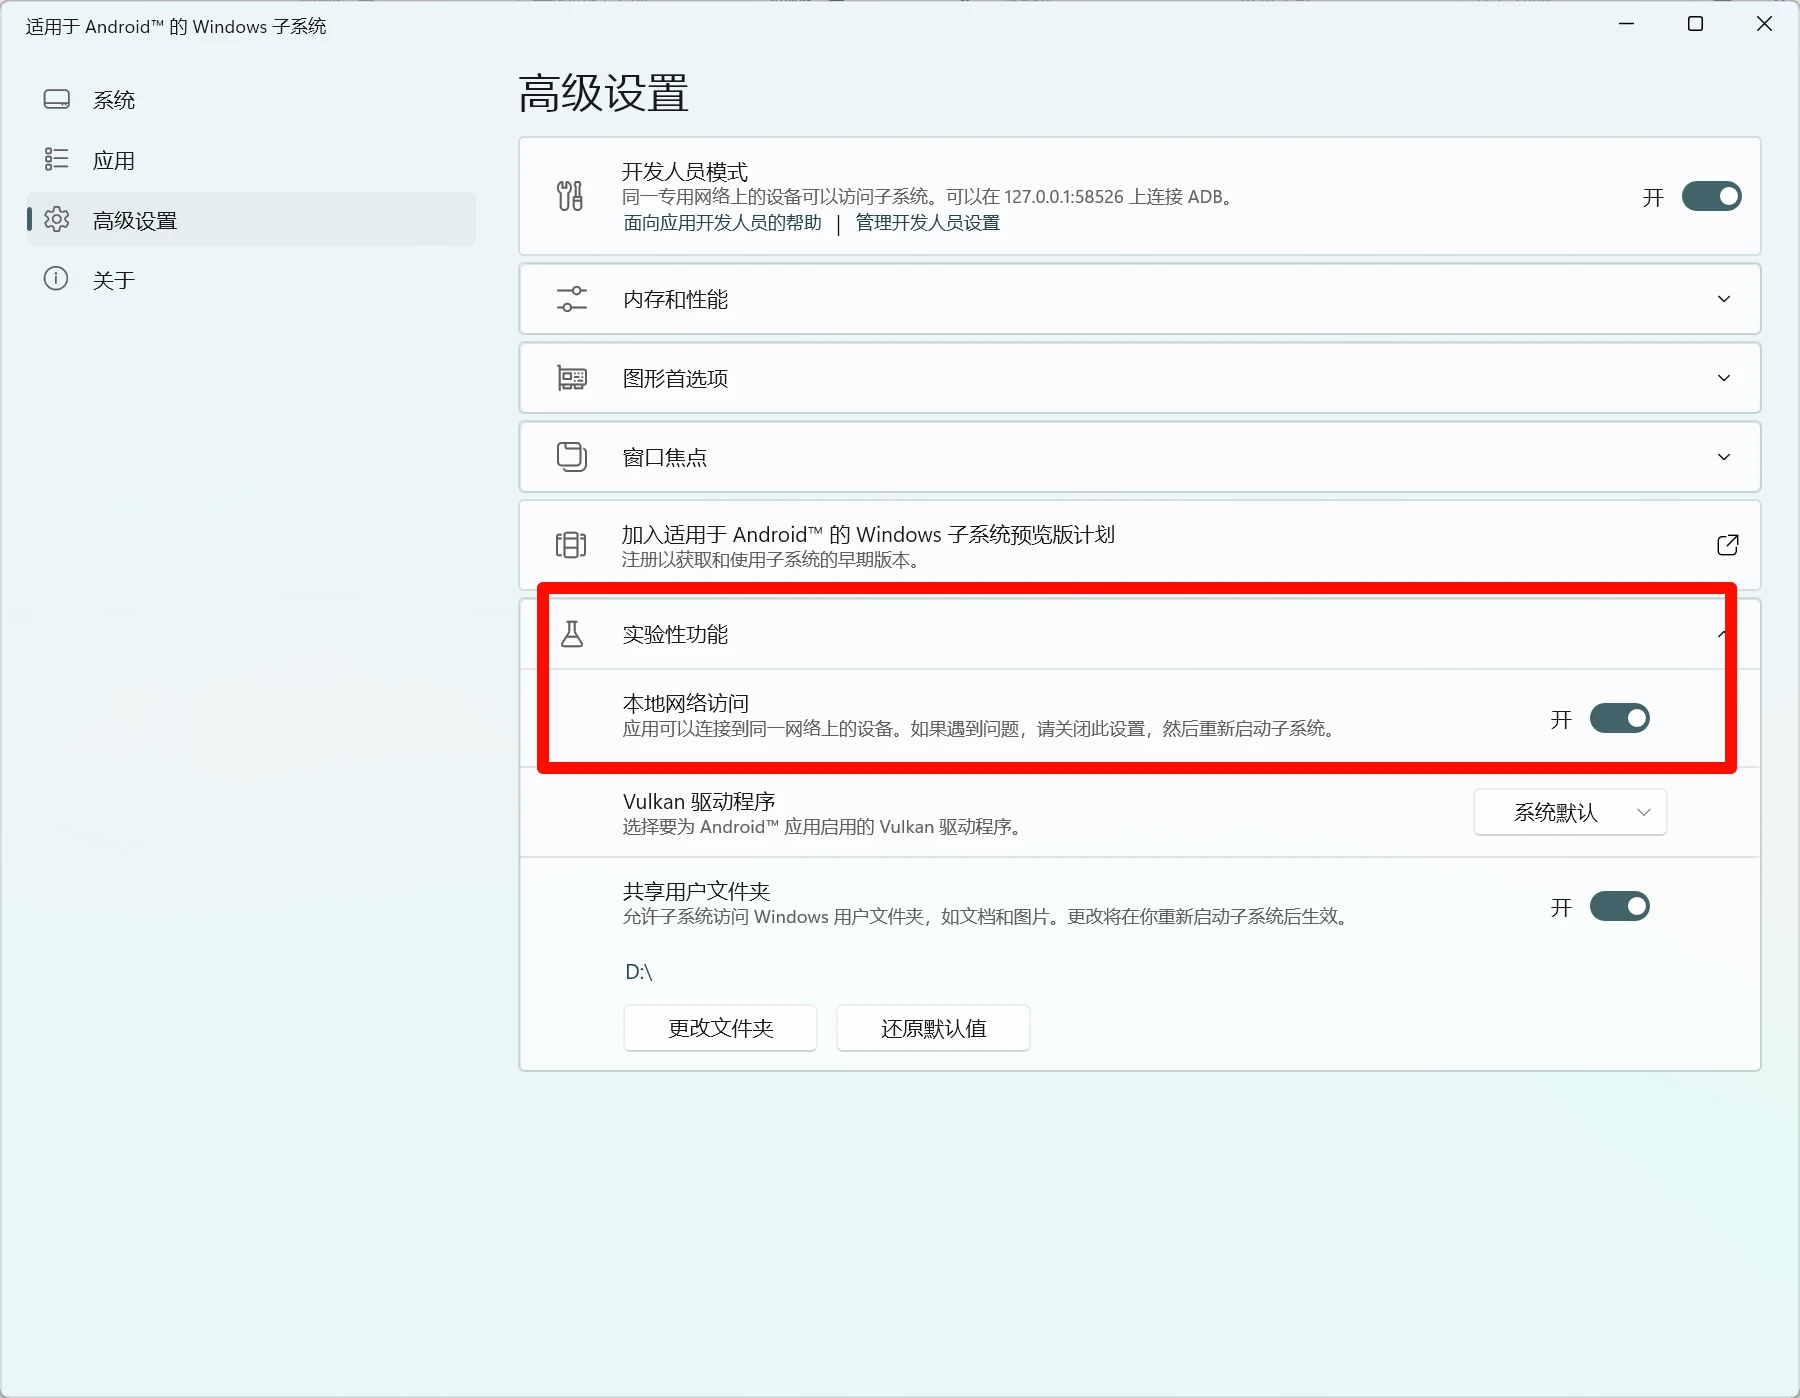Expand the 图形首选项 section
1800x1398 pixels.
1724,378
